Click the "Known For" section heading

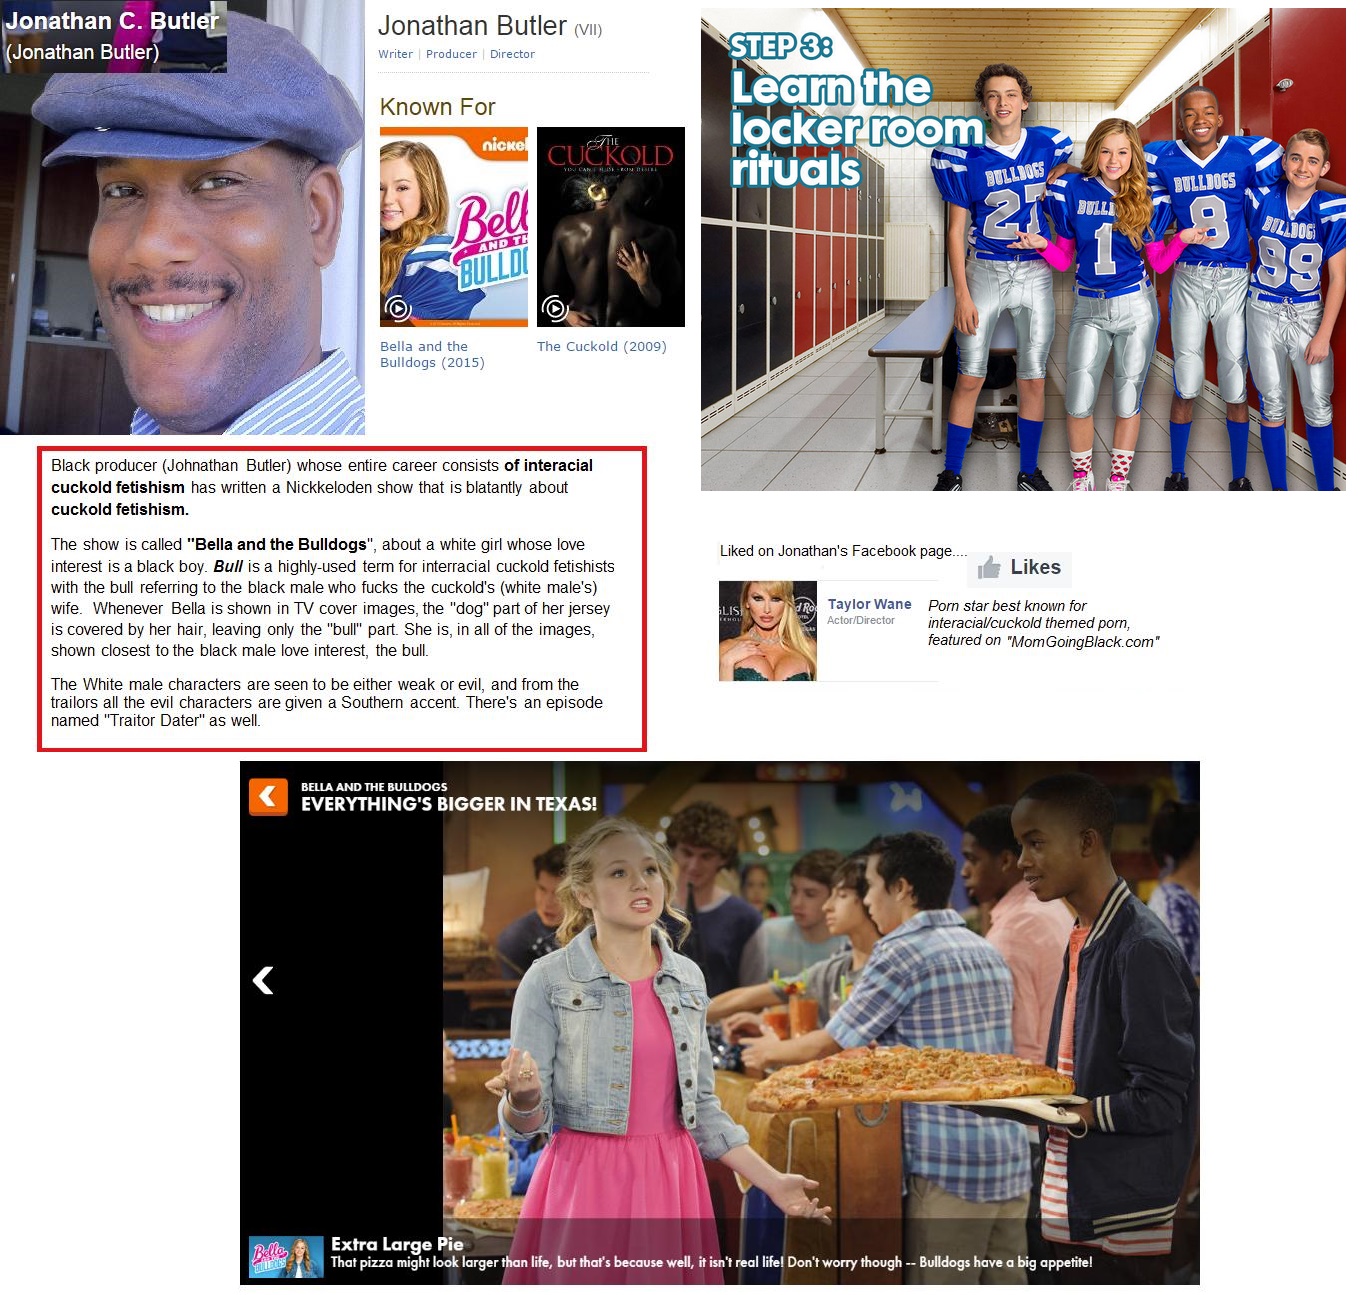(x=437, y=107)
